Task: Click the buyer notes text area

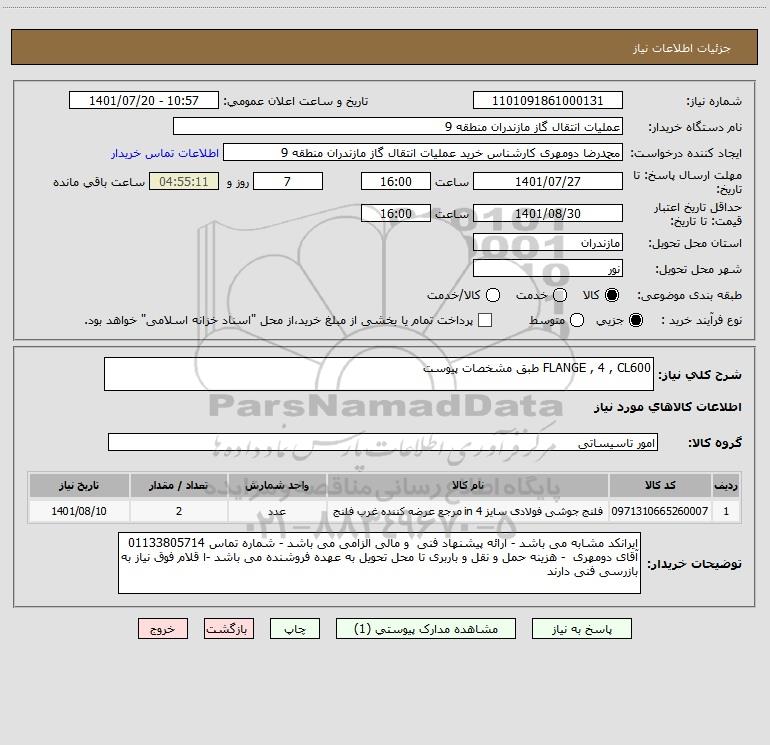Action: 379,563
